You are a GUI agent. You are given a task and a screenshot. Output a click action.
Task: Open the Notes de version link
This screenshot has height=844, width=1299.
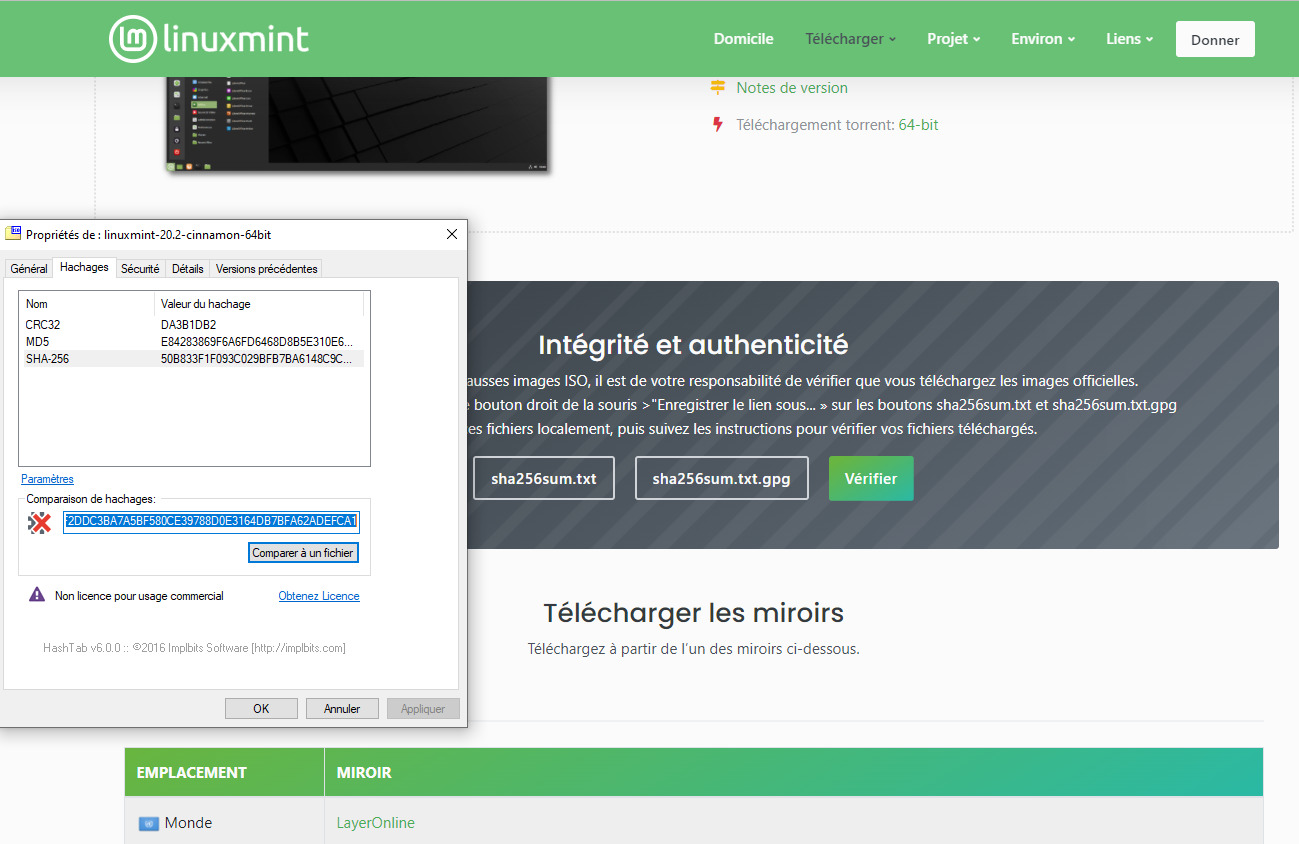(792, 88)
